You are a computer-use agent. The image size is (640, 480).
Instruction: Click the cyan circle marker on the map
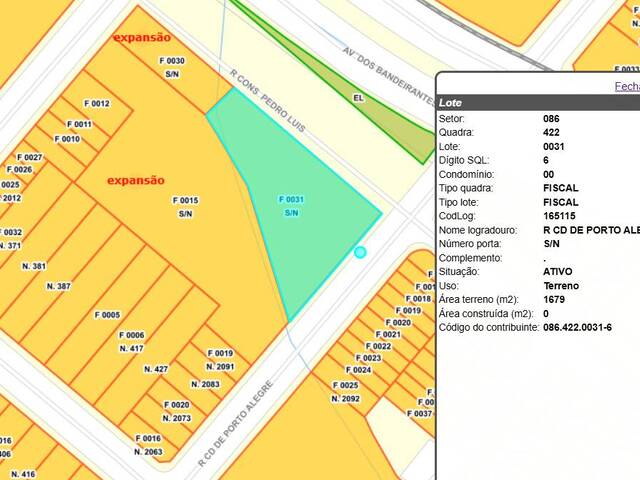(360, 253)
